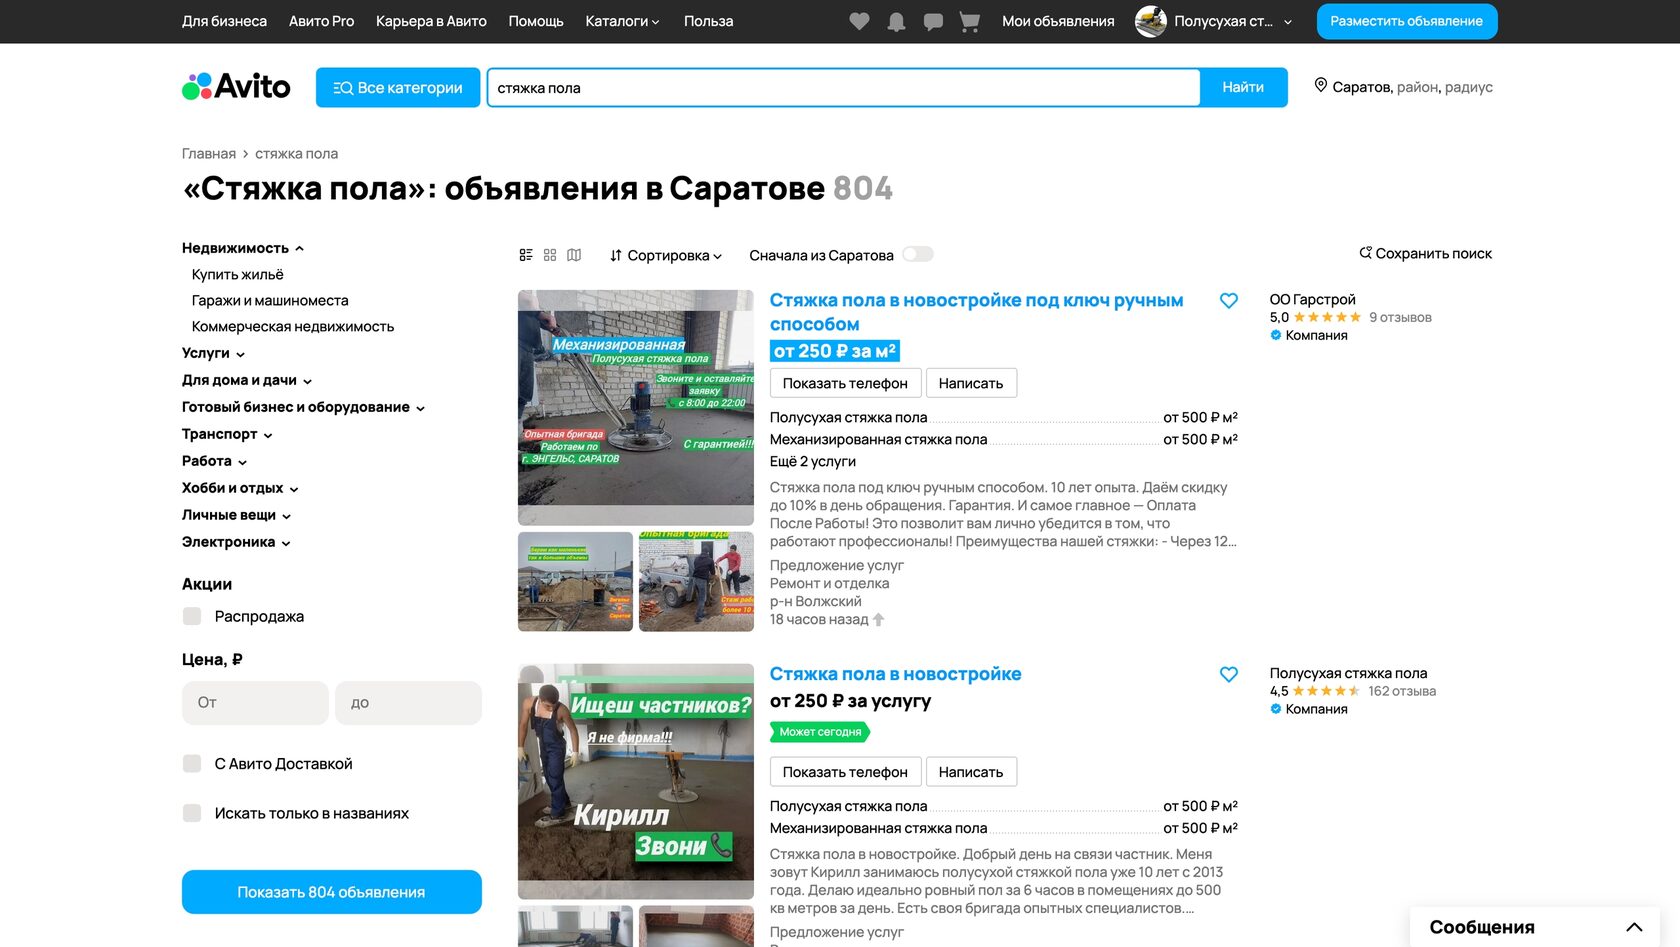Click 'Разместить объявление' button

click(x=1407, y=21)
